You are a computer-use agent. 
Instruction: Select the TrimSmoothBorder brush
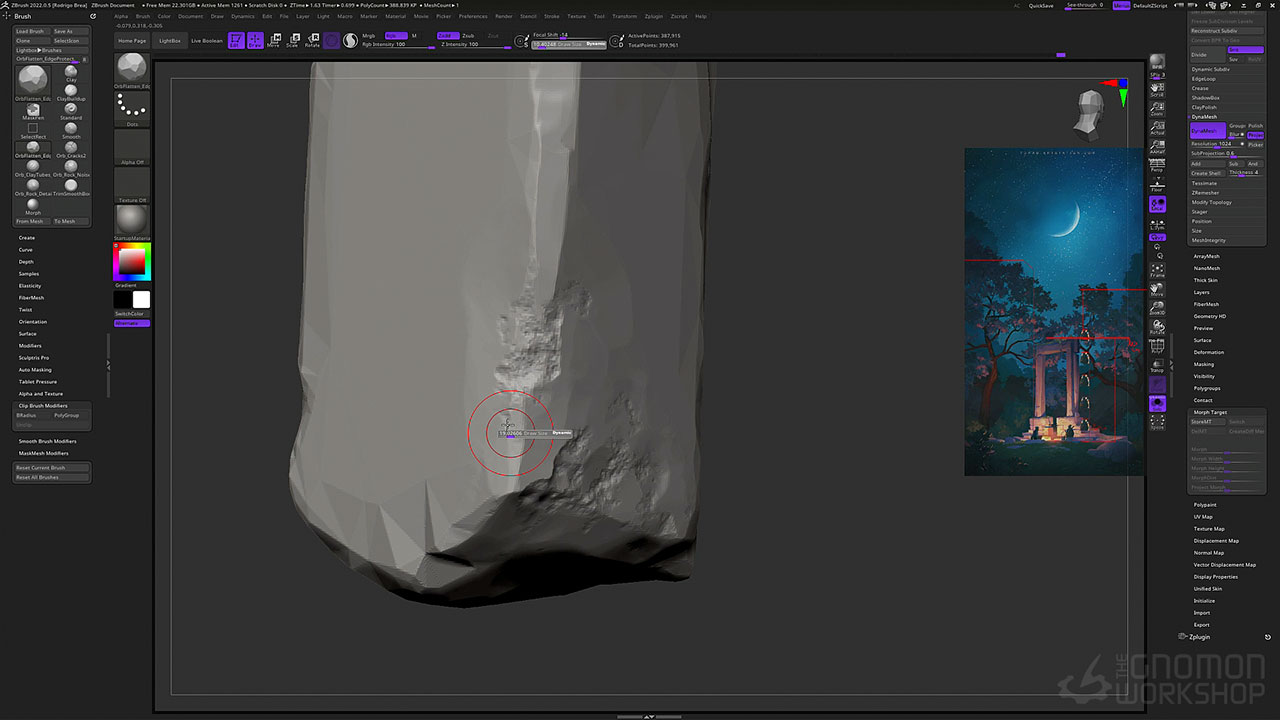(71, 187)
